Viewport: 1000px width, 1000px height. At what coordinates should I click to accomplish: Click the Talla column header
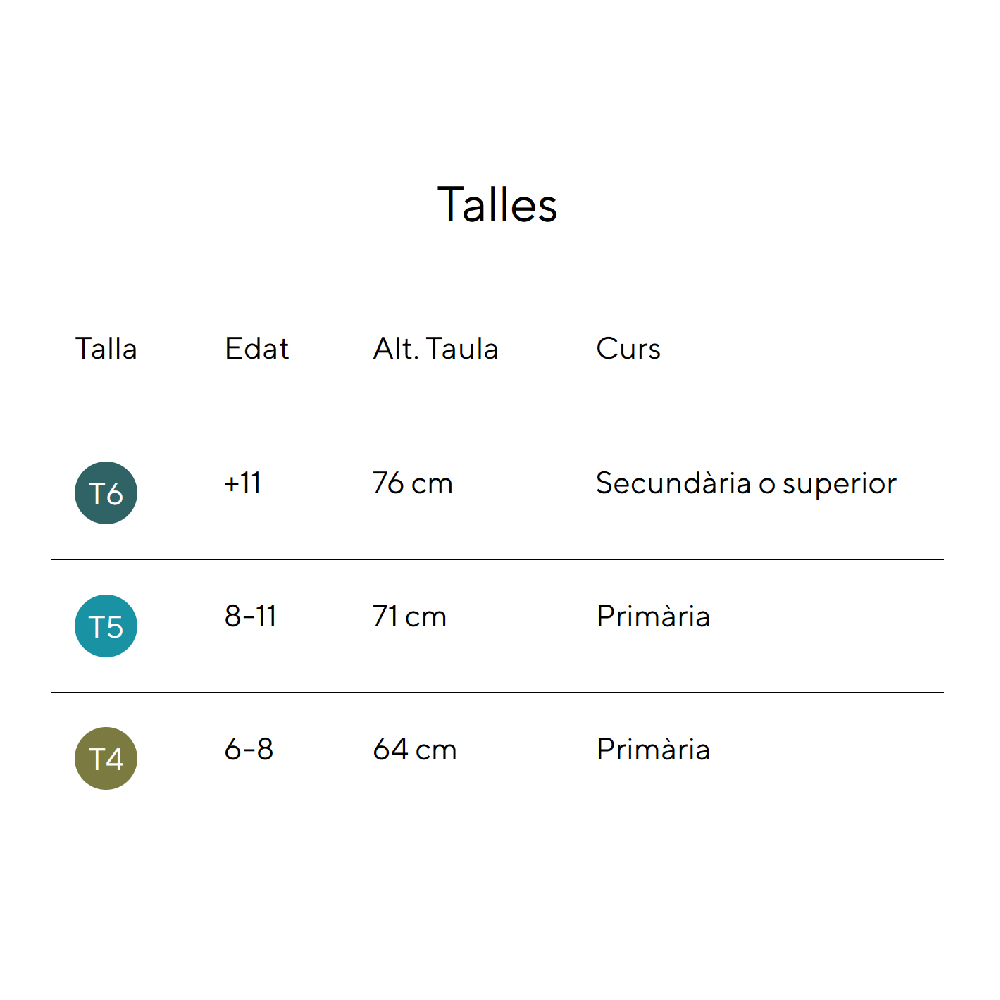106,349
